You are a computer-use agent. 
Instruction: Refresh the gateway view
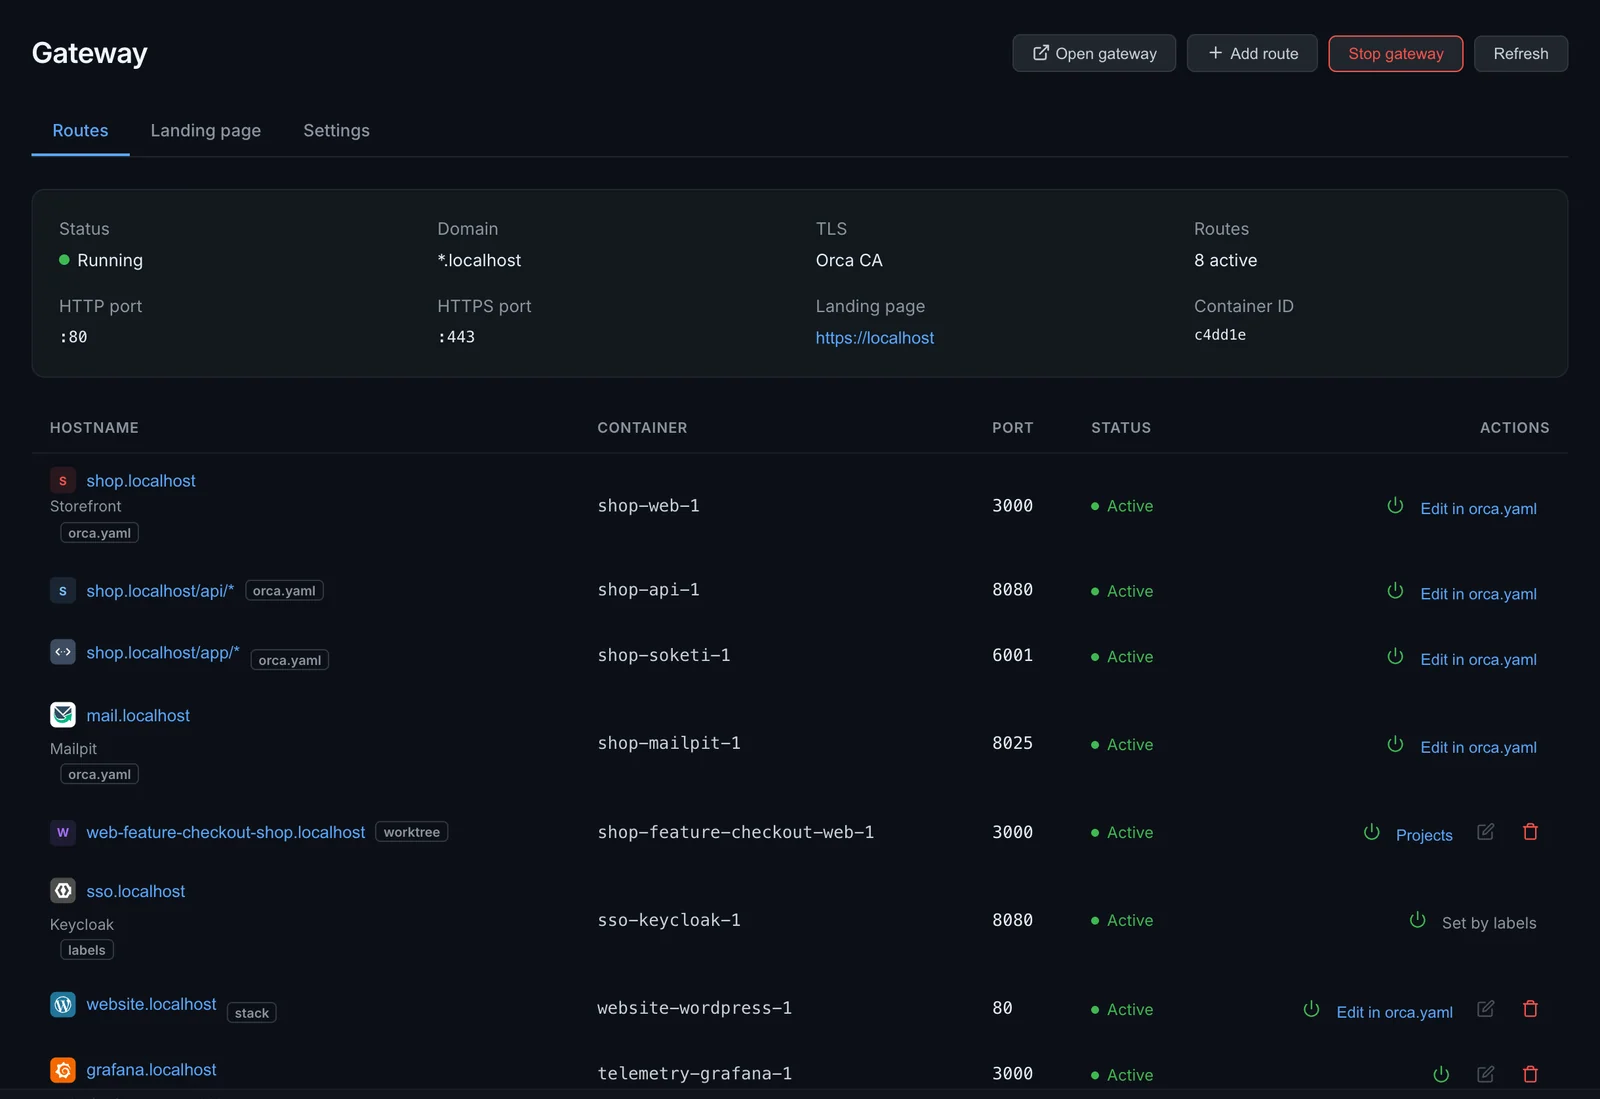[1521, 54]
